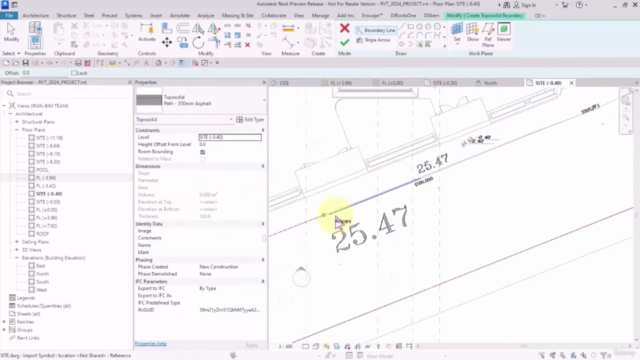This screenshot has height=360, width=640.
Task: Collapse the Floor Plans node
Action: point(17,130)
